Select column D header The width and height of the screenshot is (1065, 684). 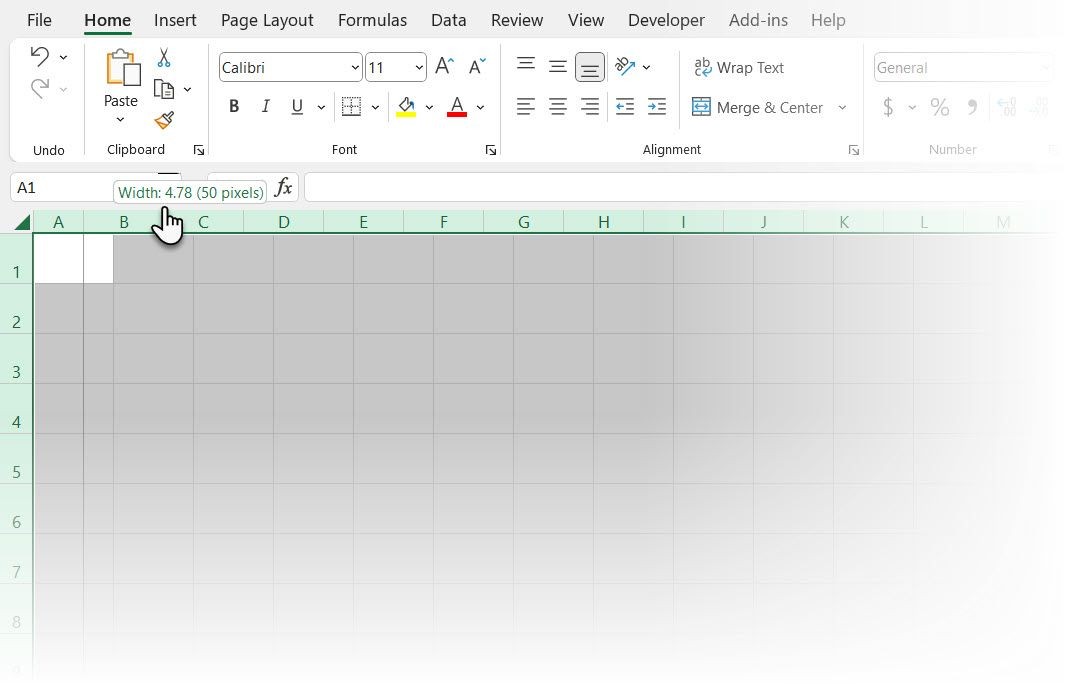pos(284,222)
